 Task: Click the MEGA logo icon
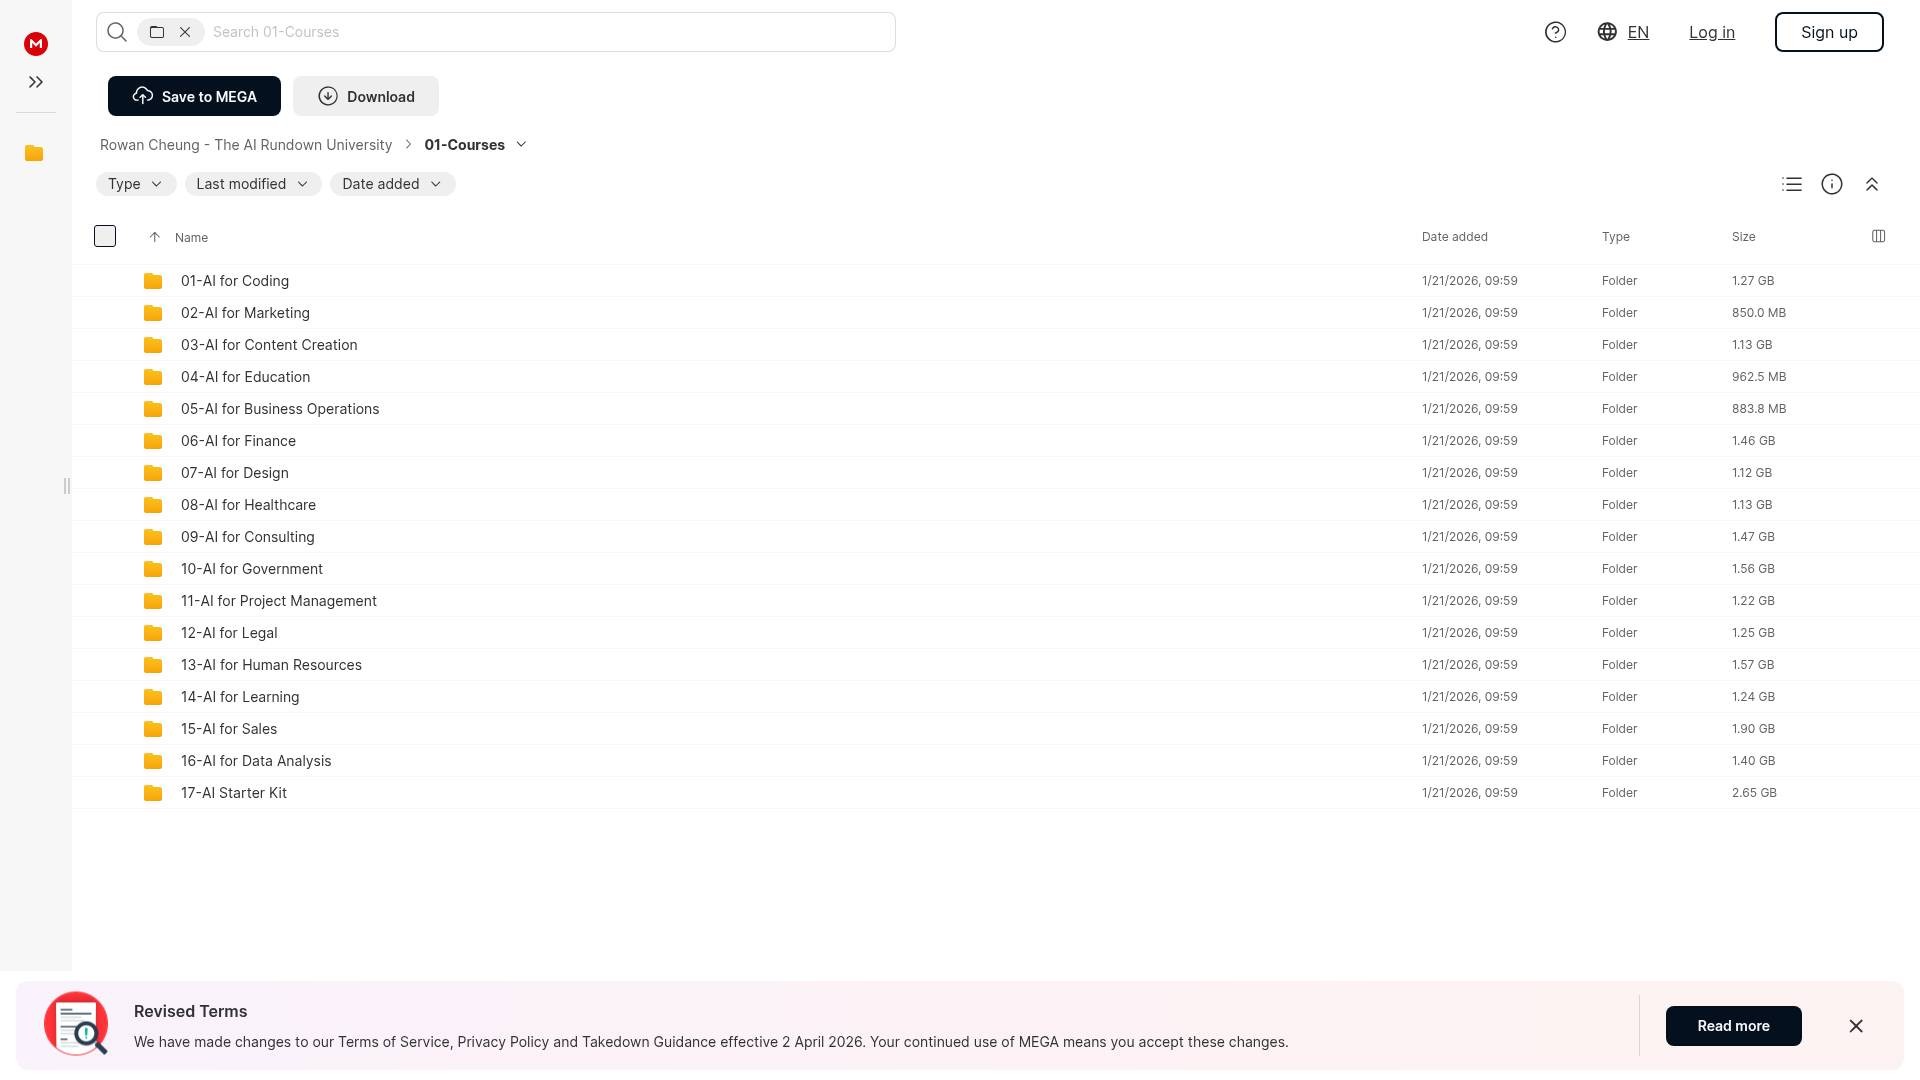tap(36, 43)
